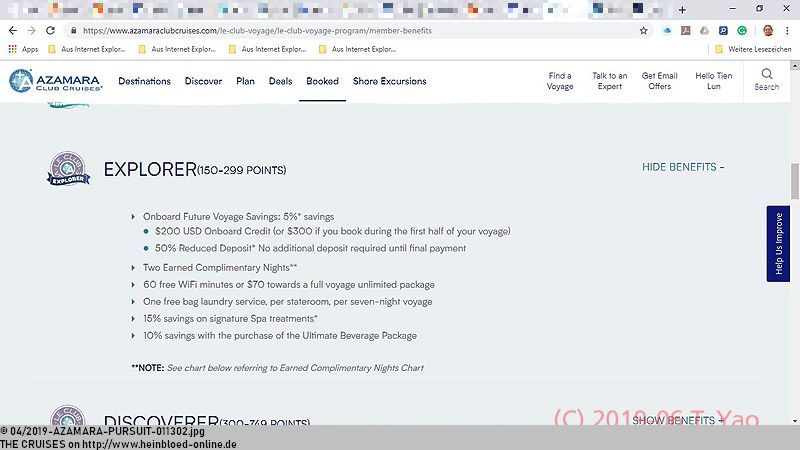Reload the page with refresh icon
800x450 pixels.
point(50,31)
